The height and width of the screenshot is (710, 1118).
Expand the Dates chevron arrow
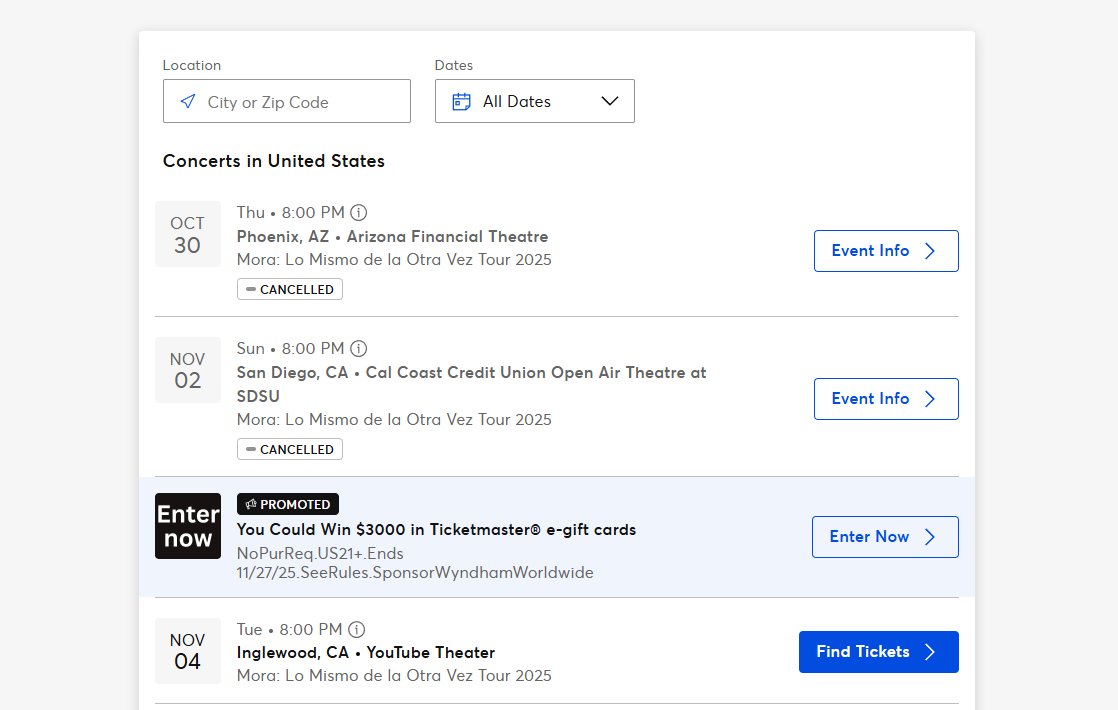pos(610,101)
